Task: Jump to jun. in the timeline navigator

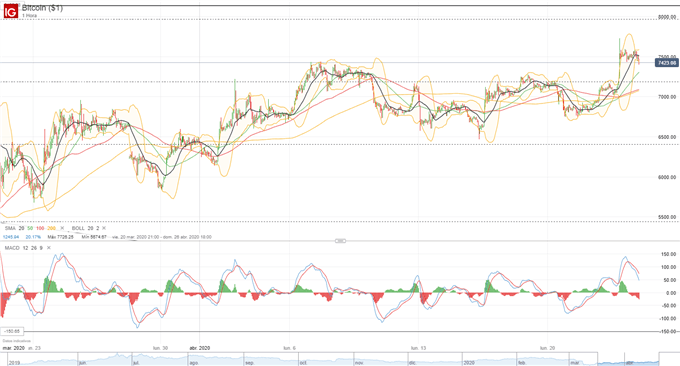Action: [82, 363]
